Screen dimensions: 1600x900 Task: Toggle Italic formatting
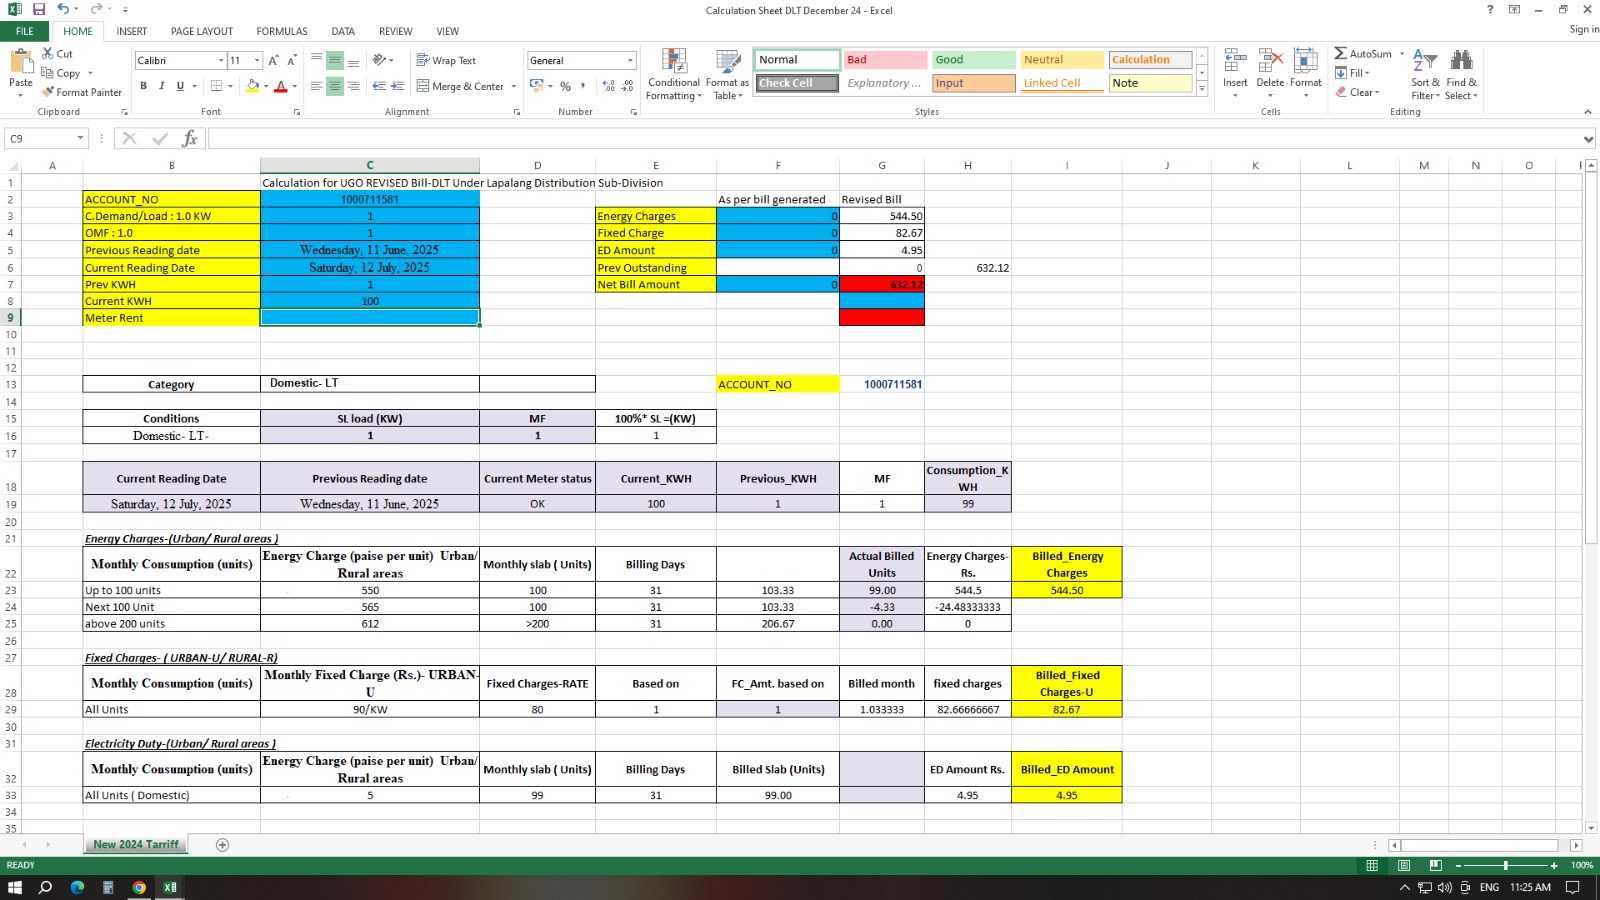click(x=162, y=86)
